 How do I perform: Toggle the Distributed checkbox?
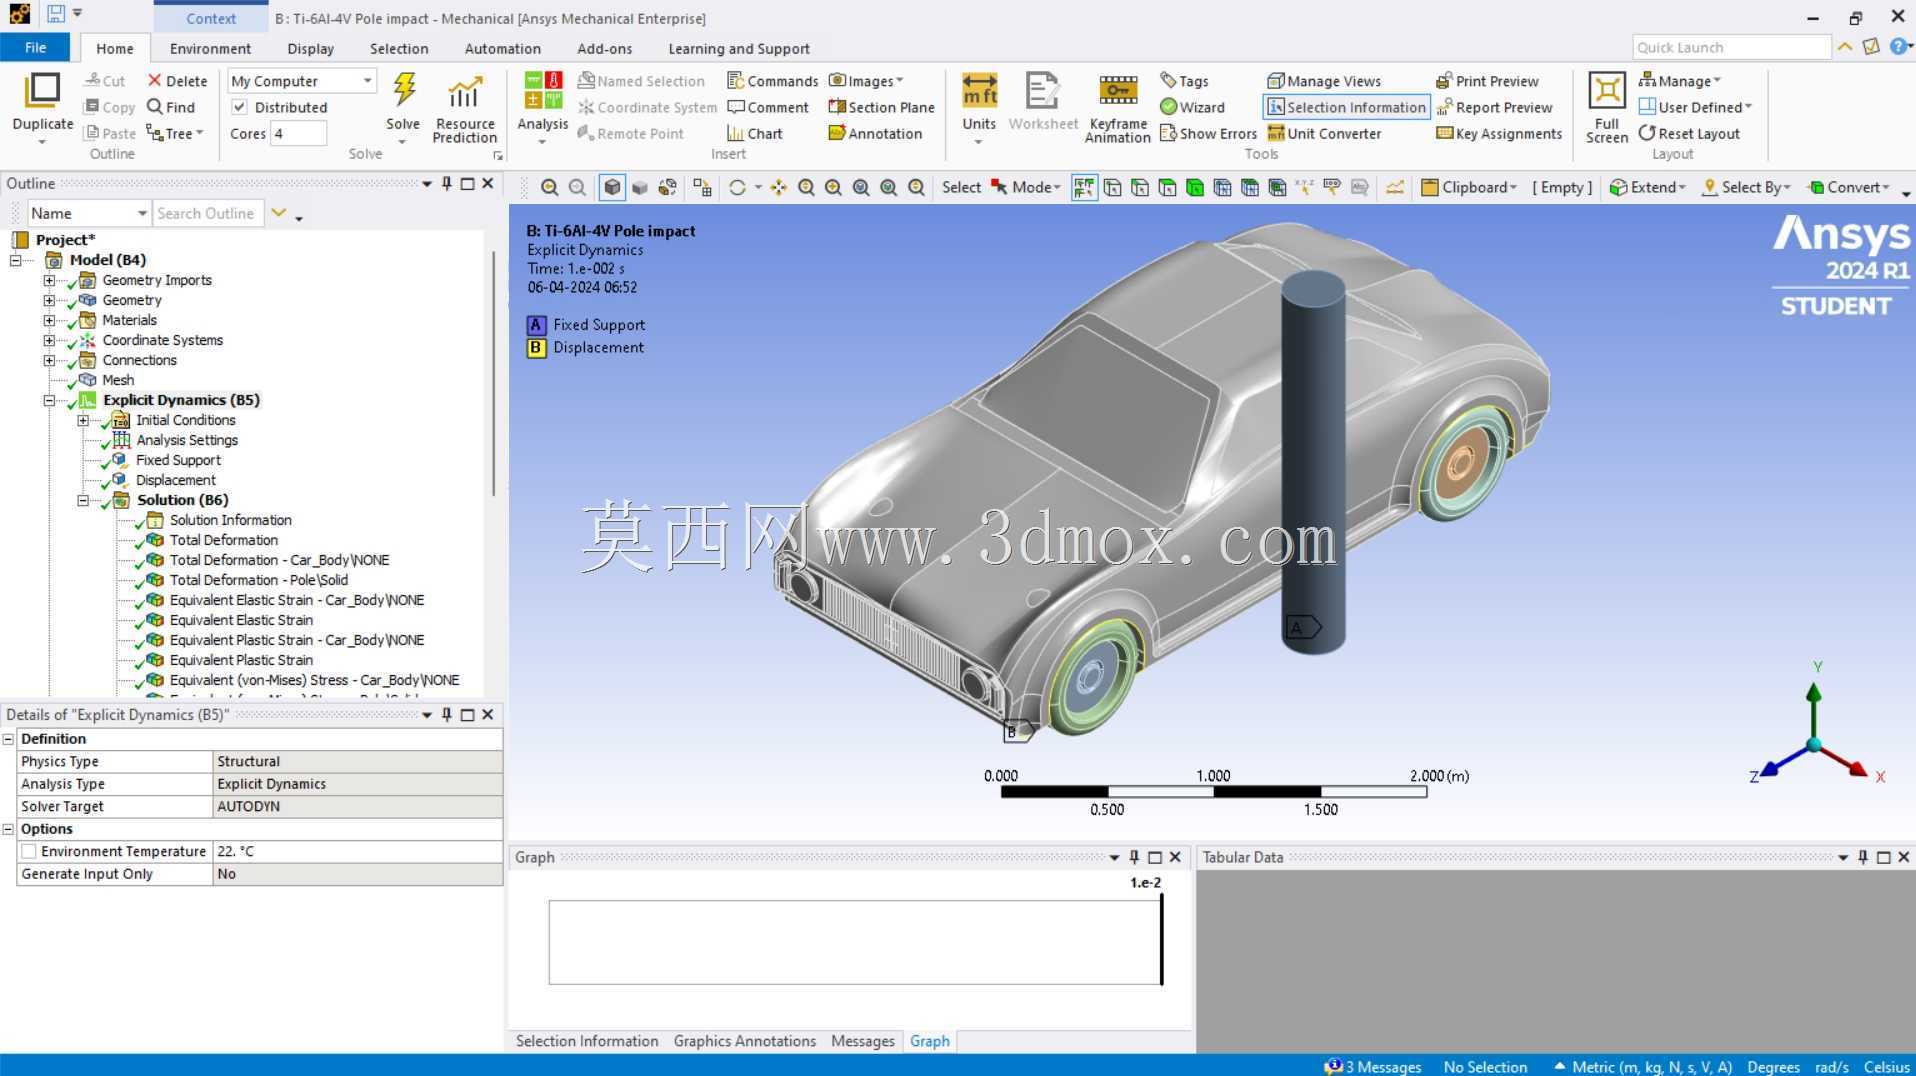(239, 107)
